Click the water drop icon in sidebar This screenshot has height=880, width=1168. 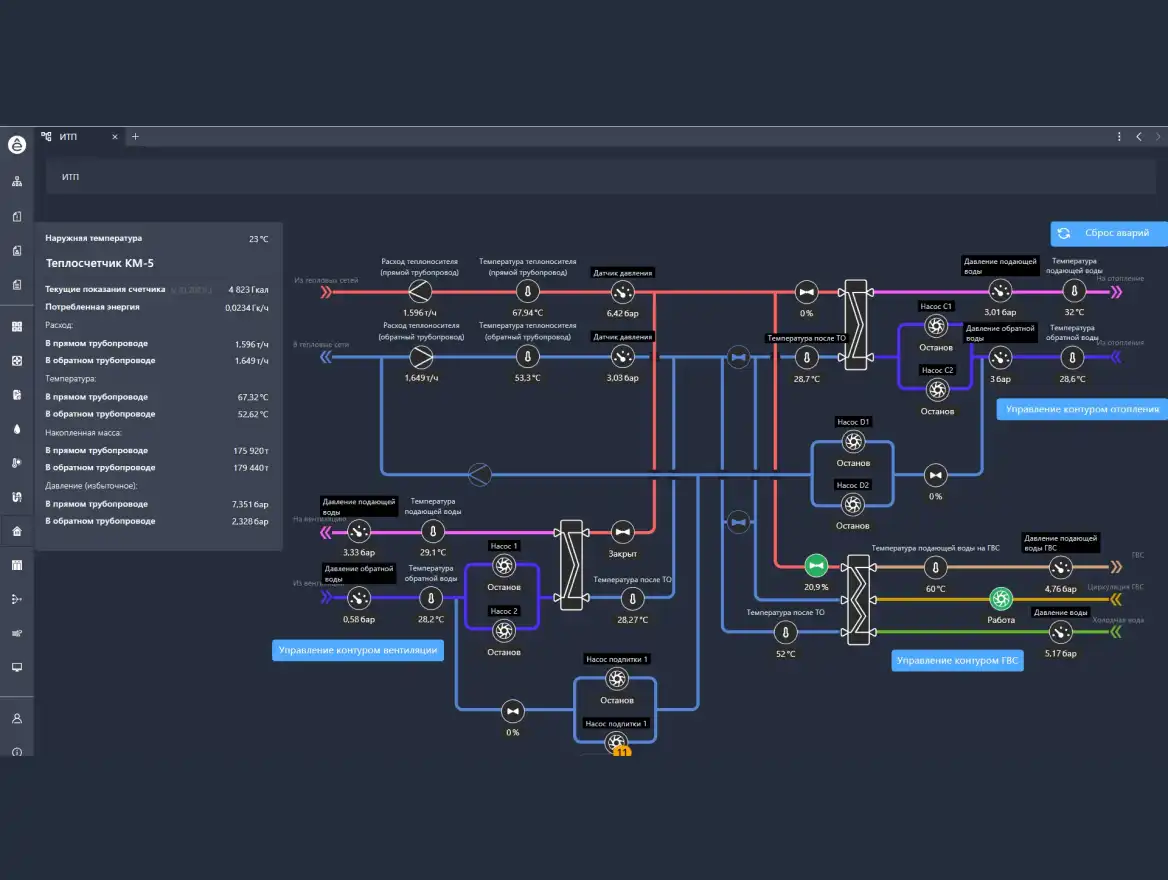tap(17, 428)
